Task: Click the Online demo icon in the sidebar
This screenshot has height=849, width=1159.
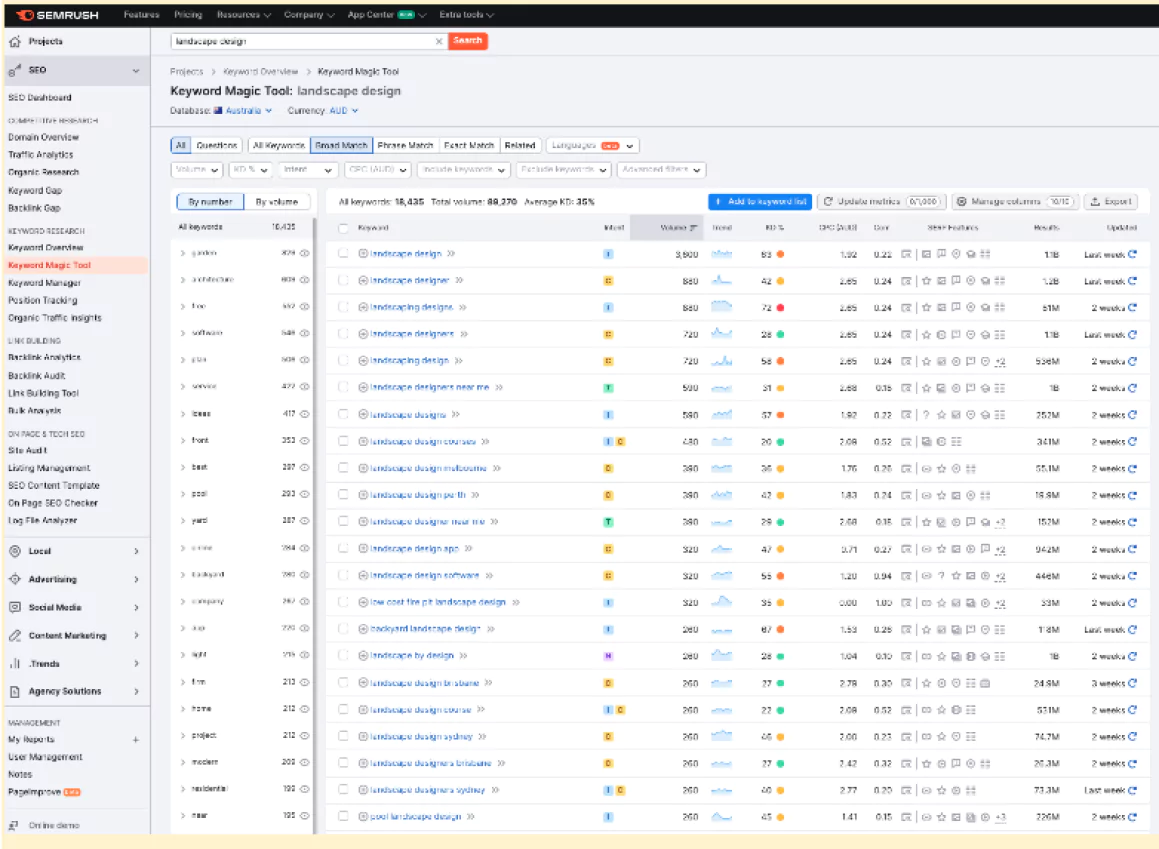Action: click(x=13, y=825)
